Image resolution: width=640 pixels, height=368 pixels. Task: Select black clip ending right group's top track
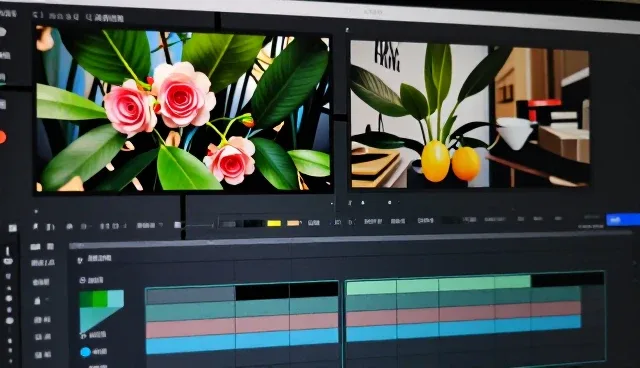(567, 279)
